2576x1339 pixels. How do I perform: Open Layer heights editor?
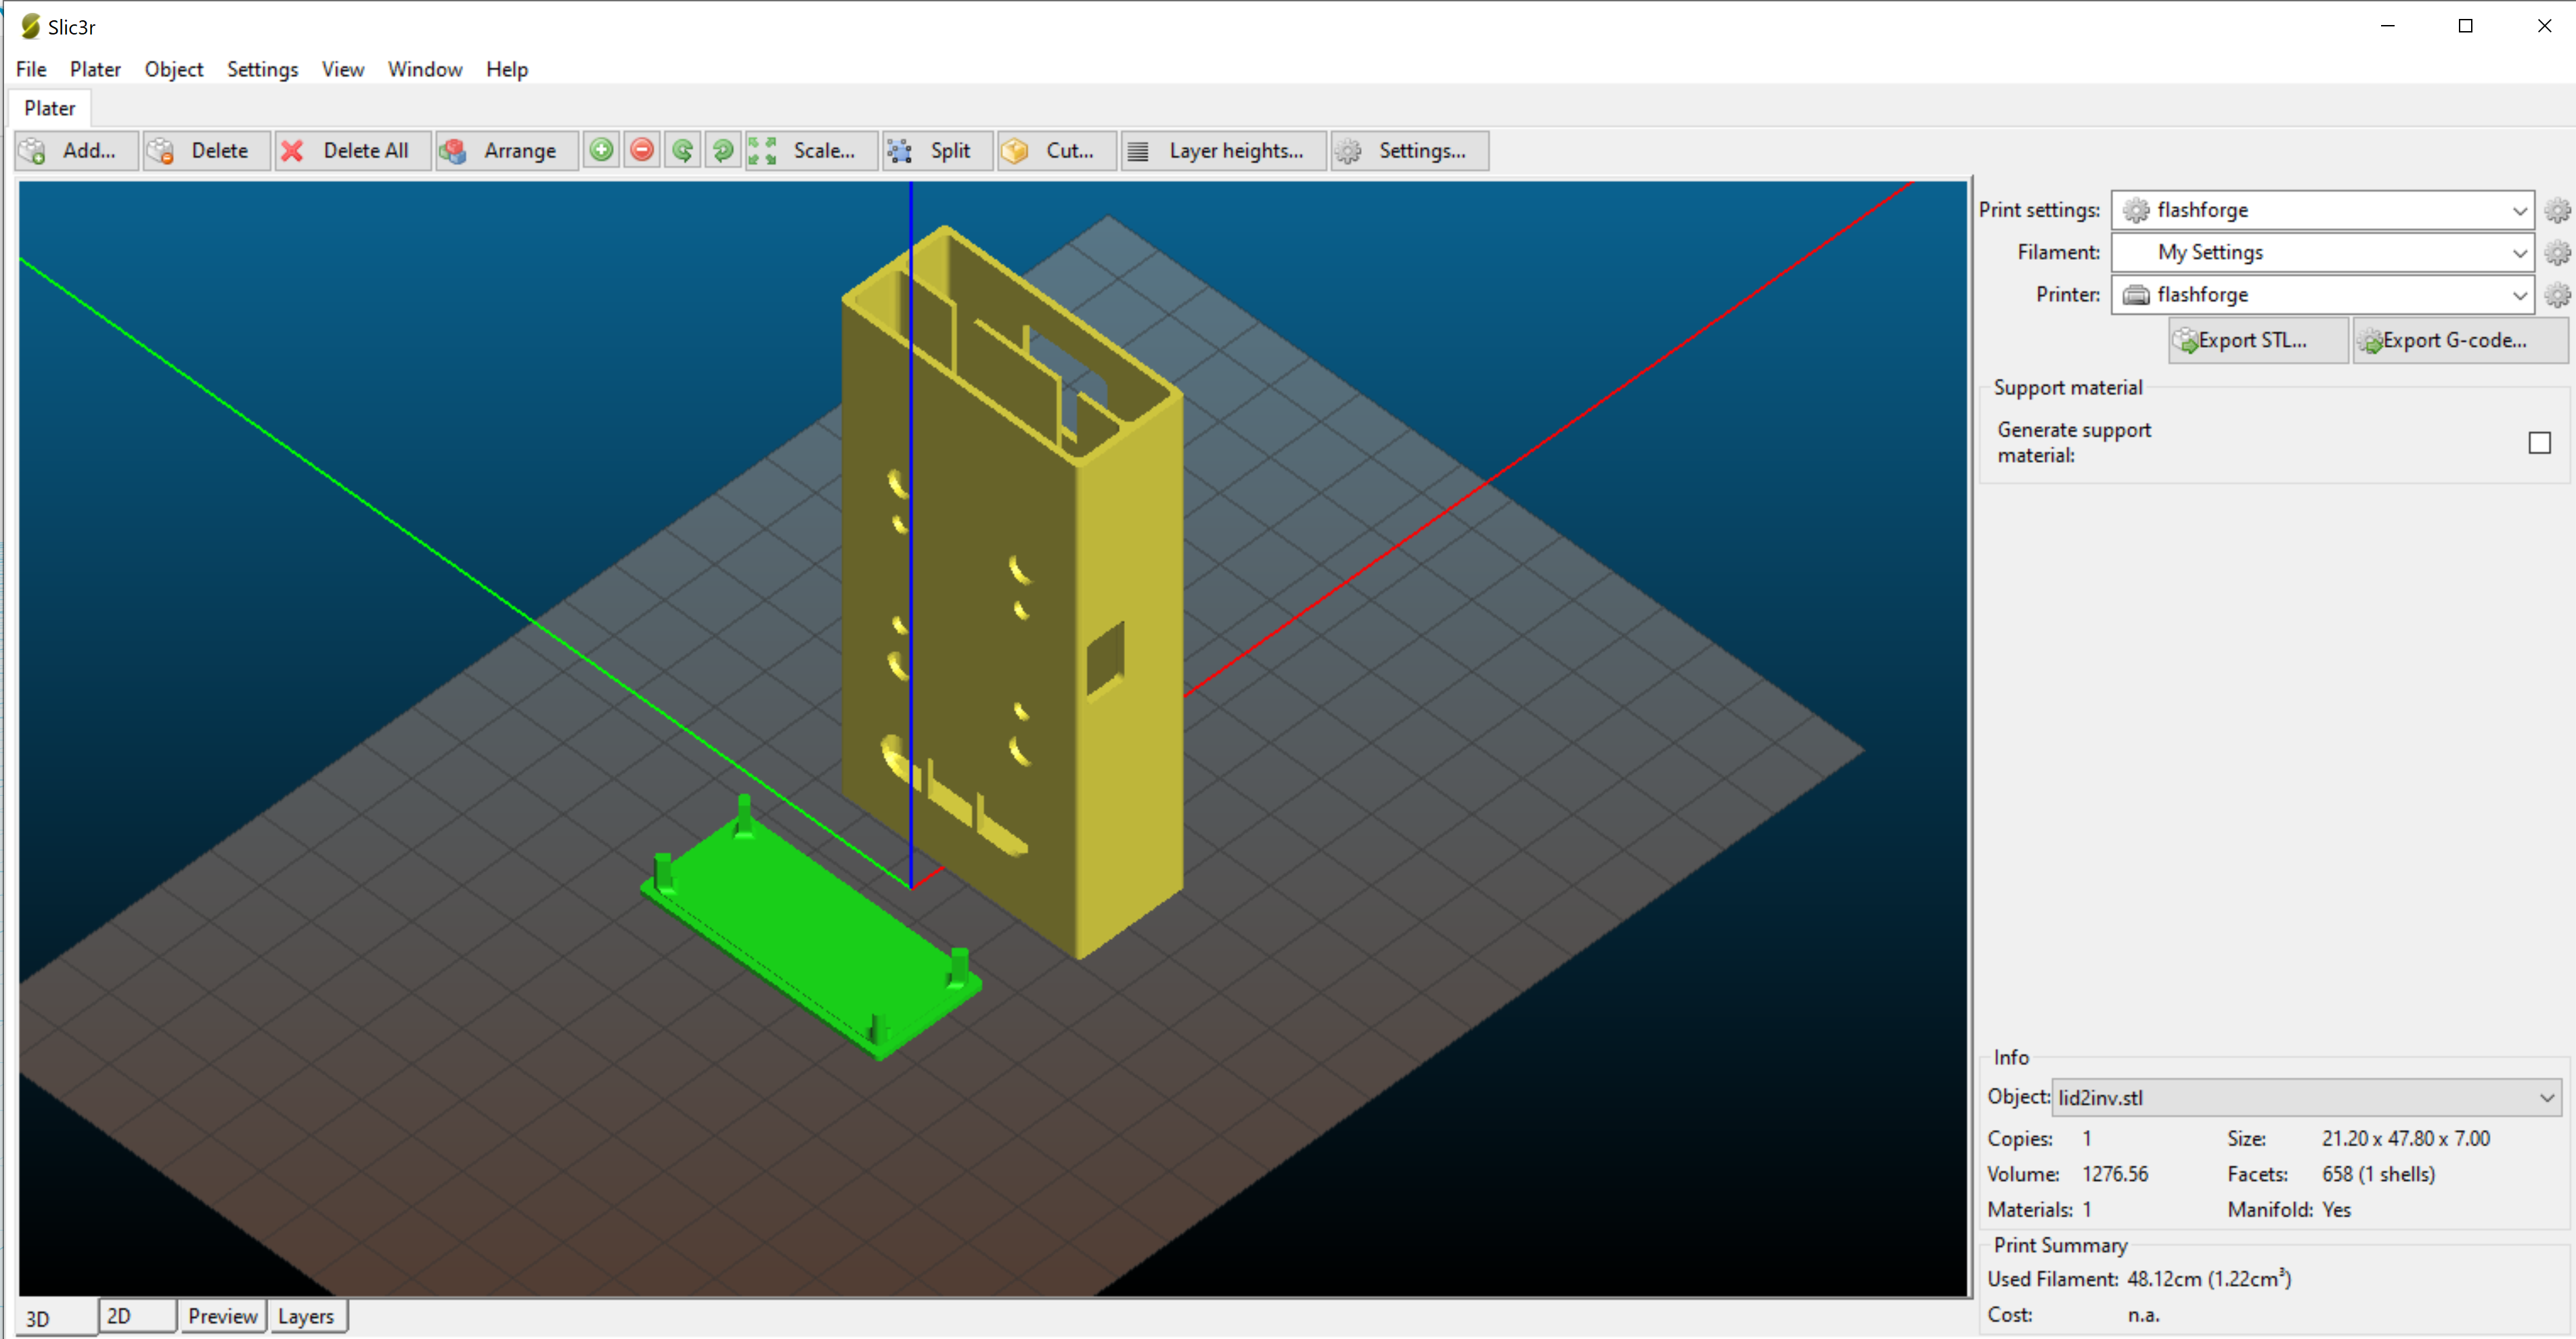1224,151
